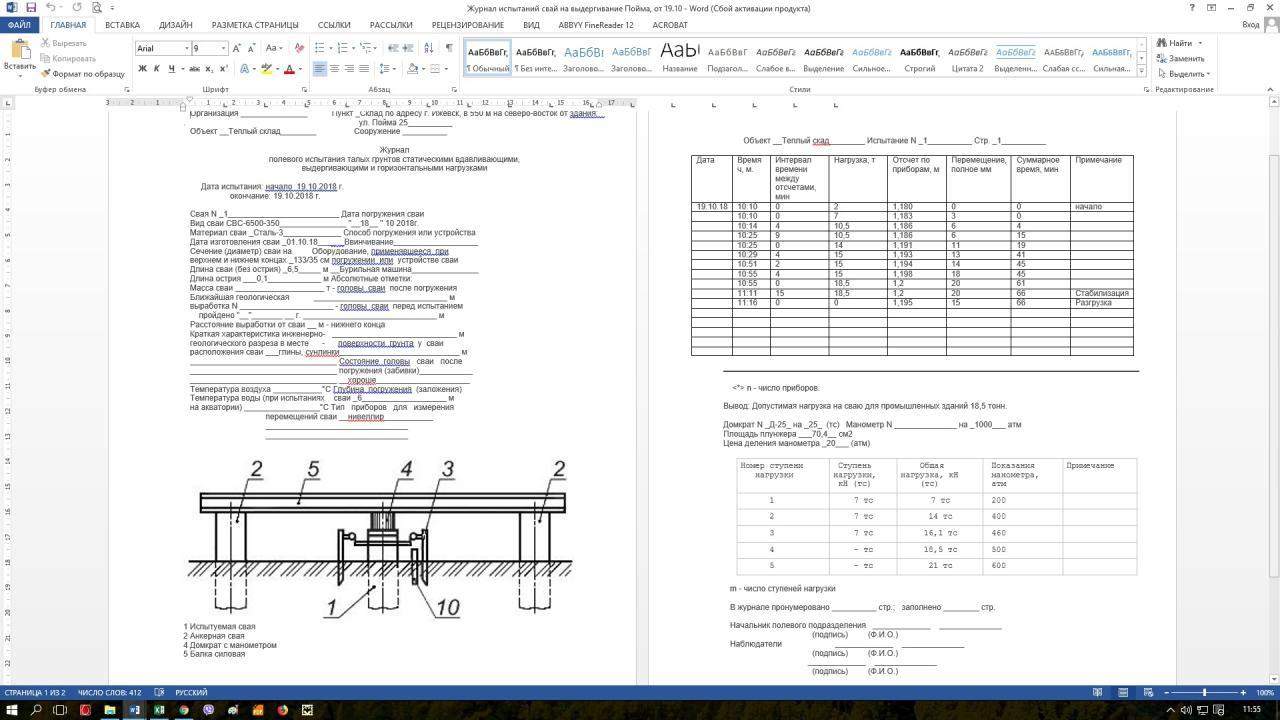Click Заменить (Replace) in the editing group
The height and width of the screenshot is (720, 1280).
[1180, 58]
